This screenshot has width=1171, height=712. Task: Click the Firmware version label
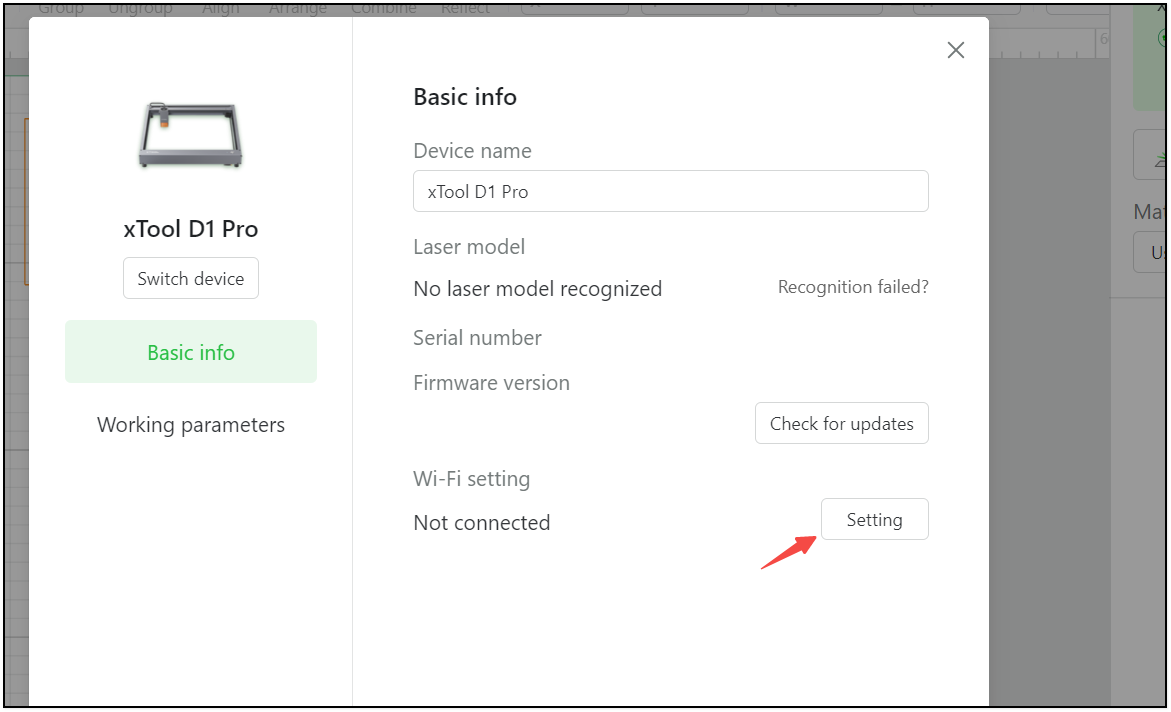491,383
